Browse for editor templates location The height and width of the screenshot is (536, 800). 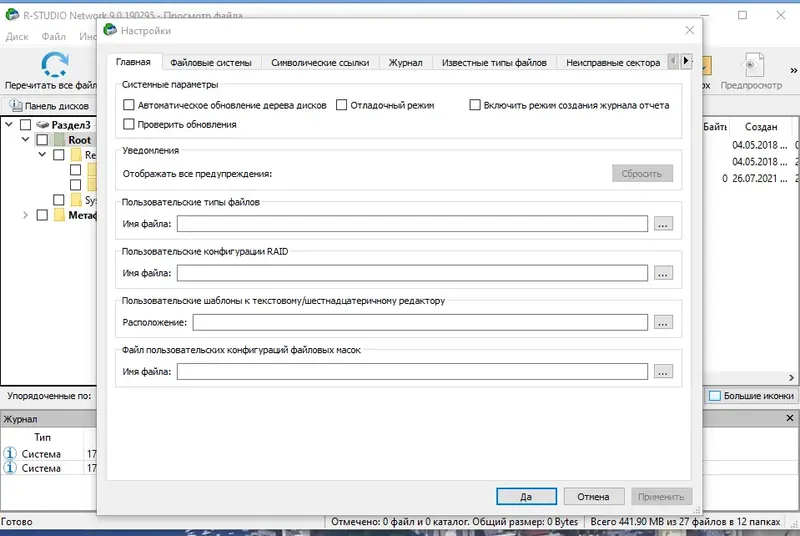[x=663, y=322]
